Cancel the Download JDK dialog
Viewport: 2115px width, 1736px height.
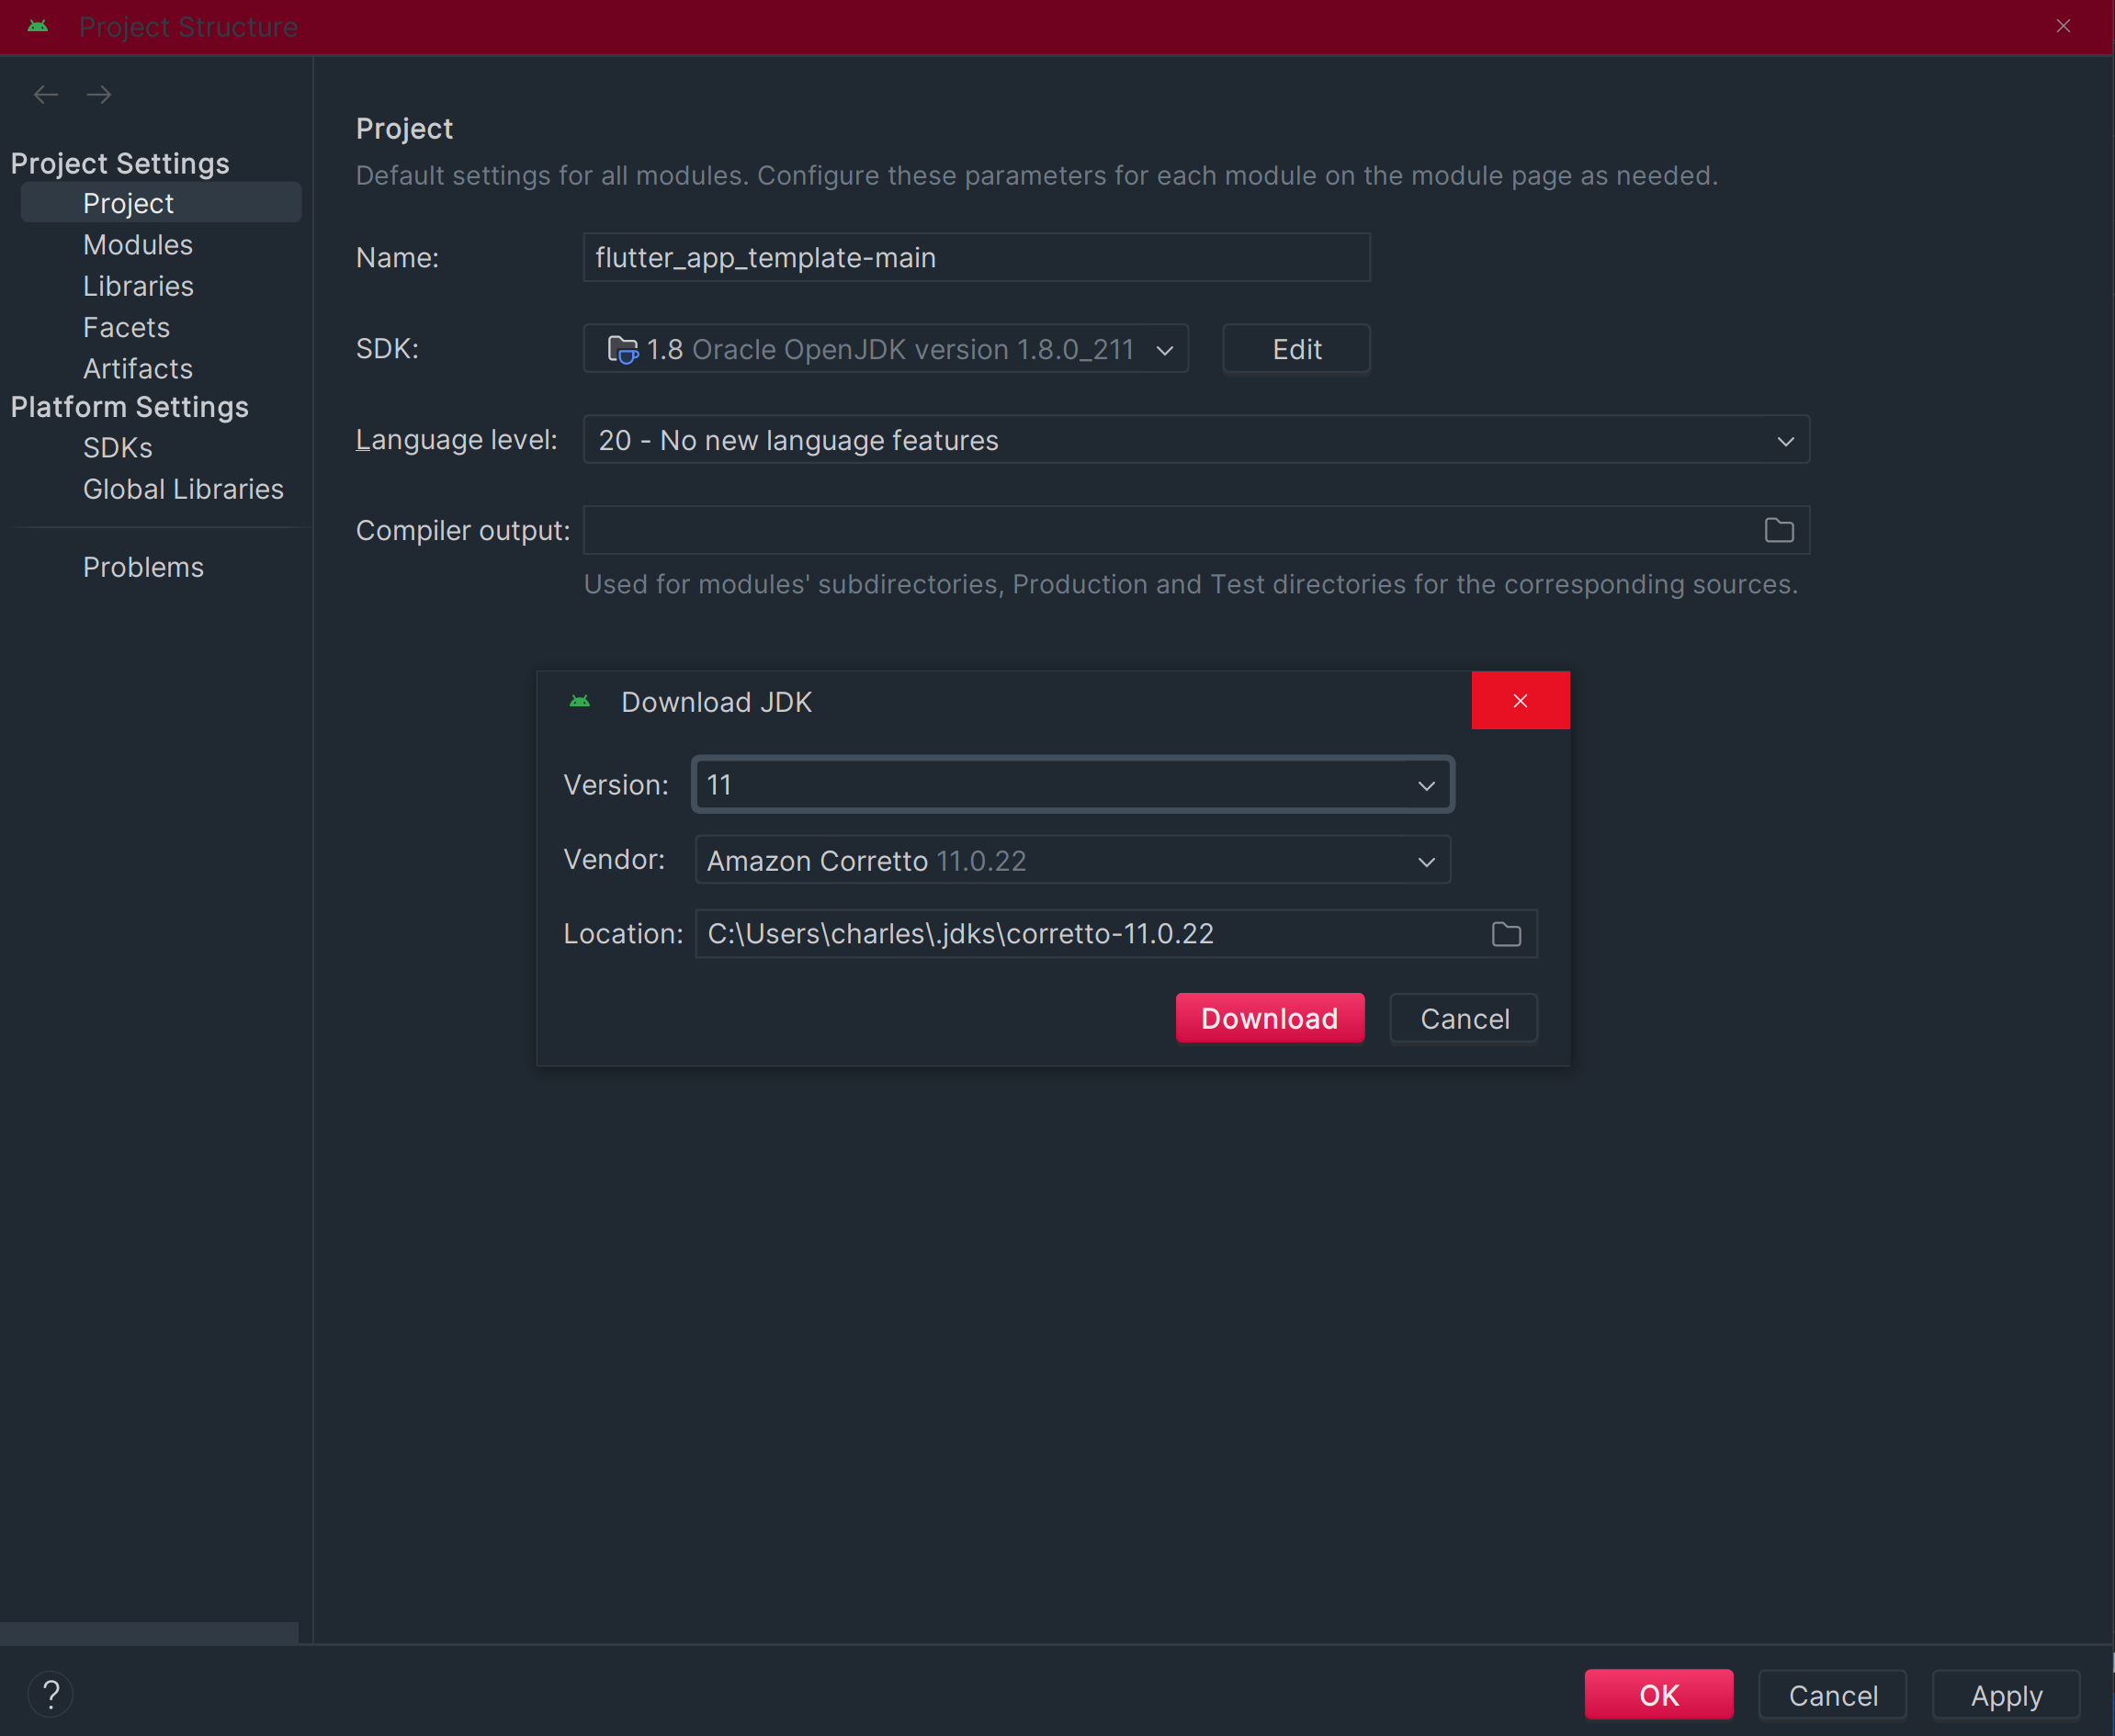[1464, 1018]
